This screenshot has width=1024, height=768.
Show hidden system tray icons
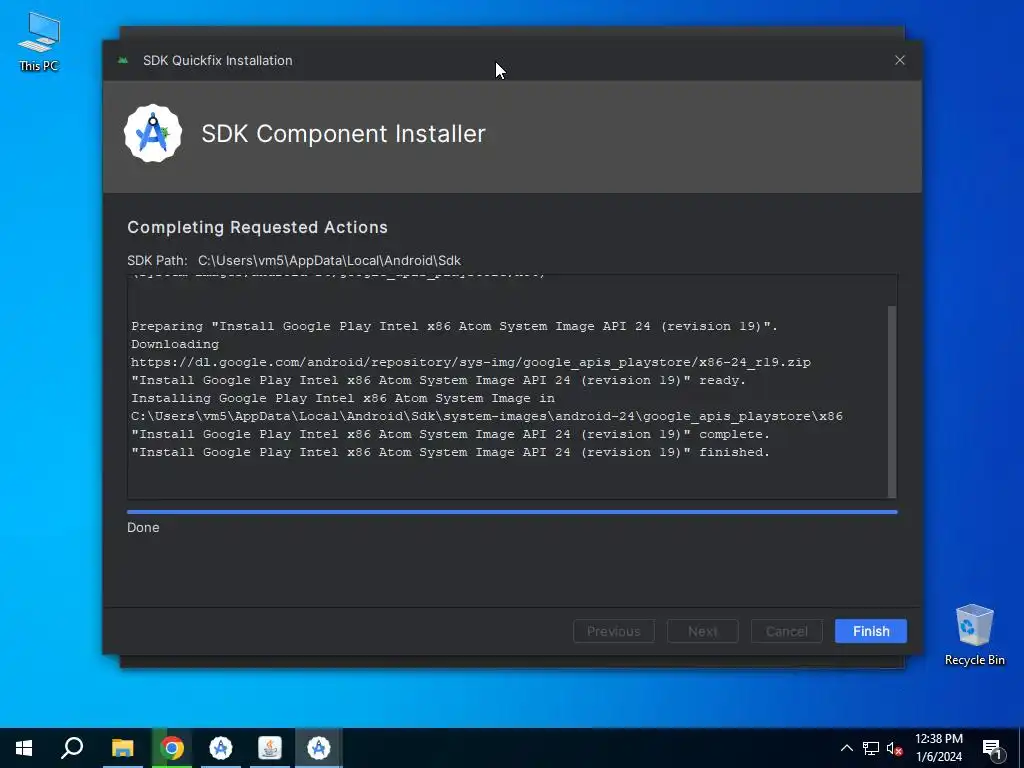846,748
